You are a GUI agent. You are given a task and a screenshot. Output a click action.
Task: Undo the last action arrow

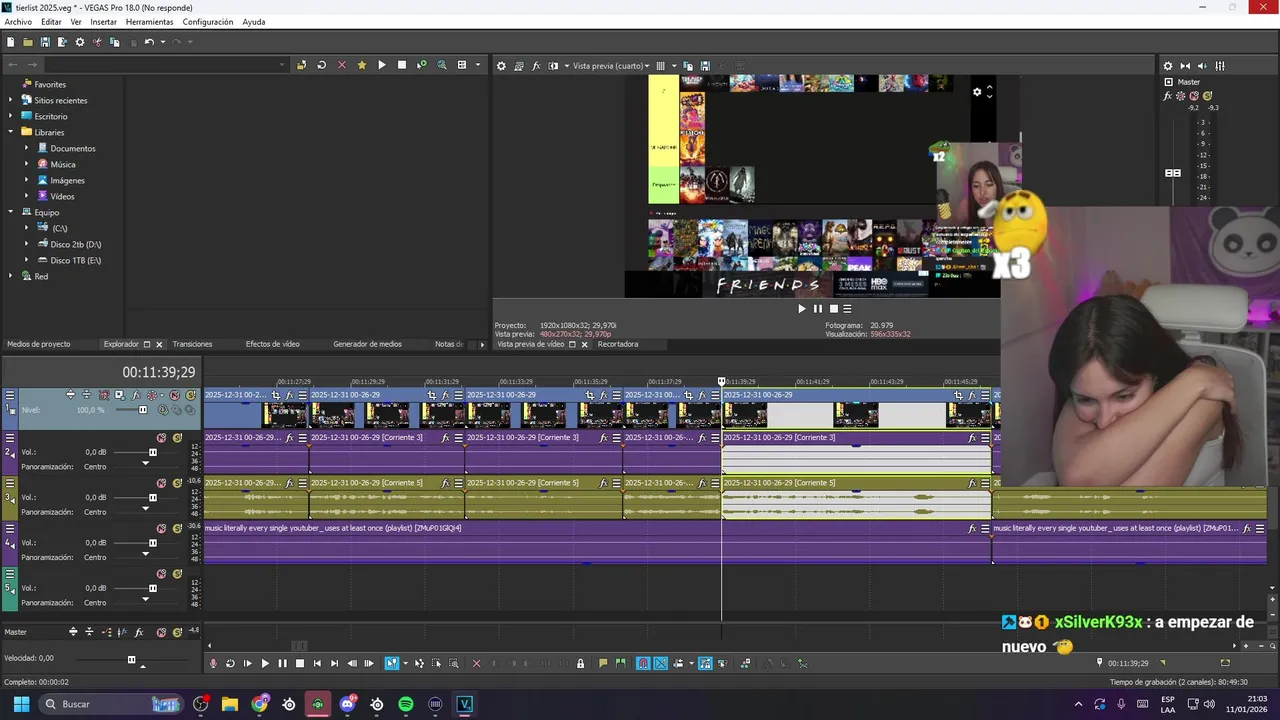149,42
